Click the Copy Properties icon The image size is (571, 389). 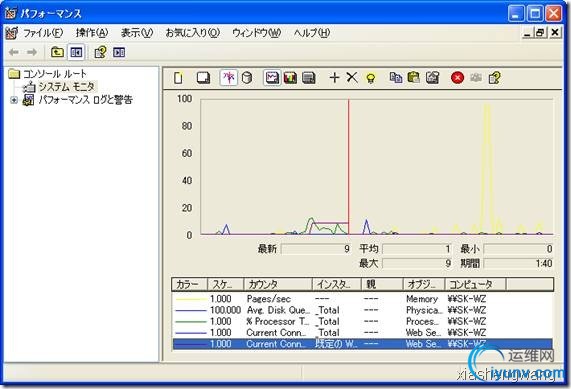[x=396, y=78]
